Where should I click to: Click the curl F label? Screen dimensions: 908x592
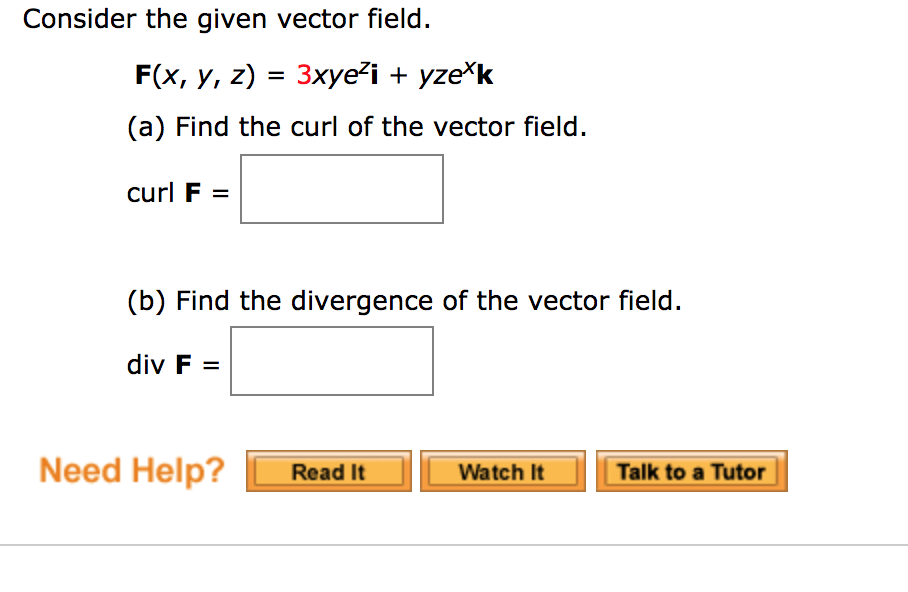[160, 193]
